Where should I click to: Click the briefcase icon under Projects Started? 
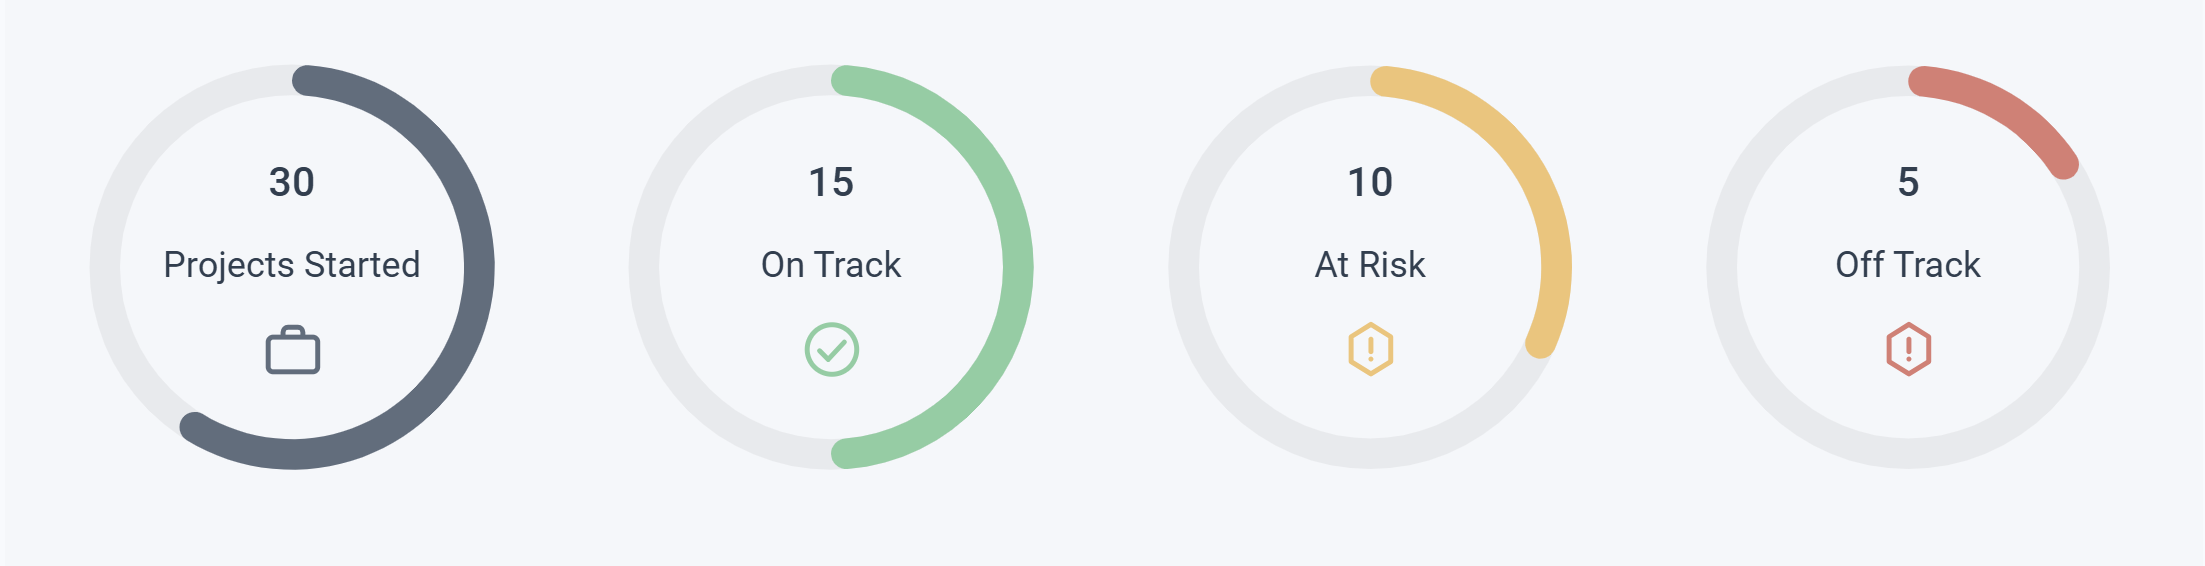292,350
